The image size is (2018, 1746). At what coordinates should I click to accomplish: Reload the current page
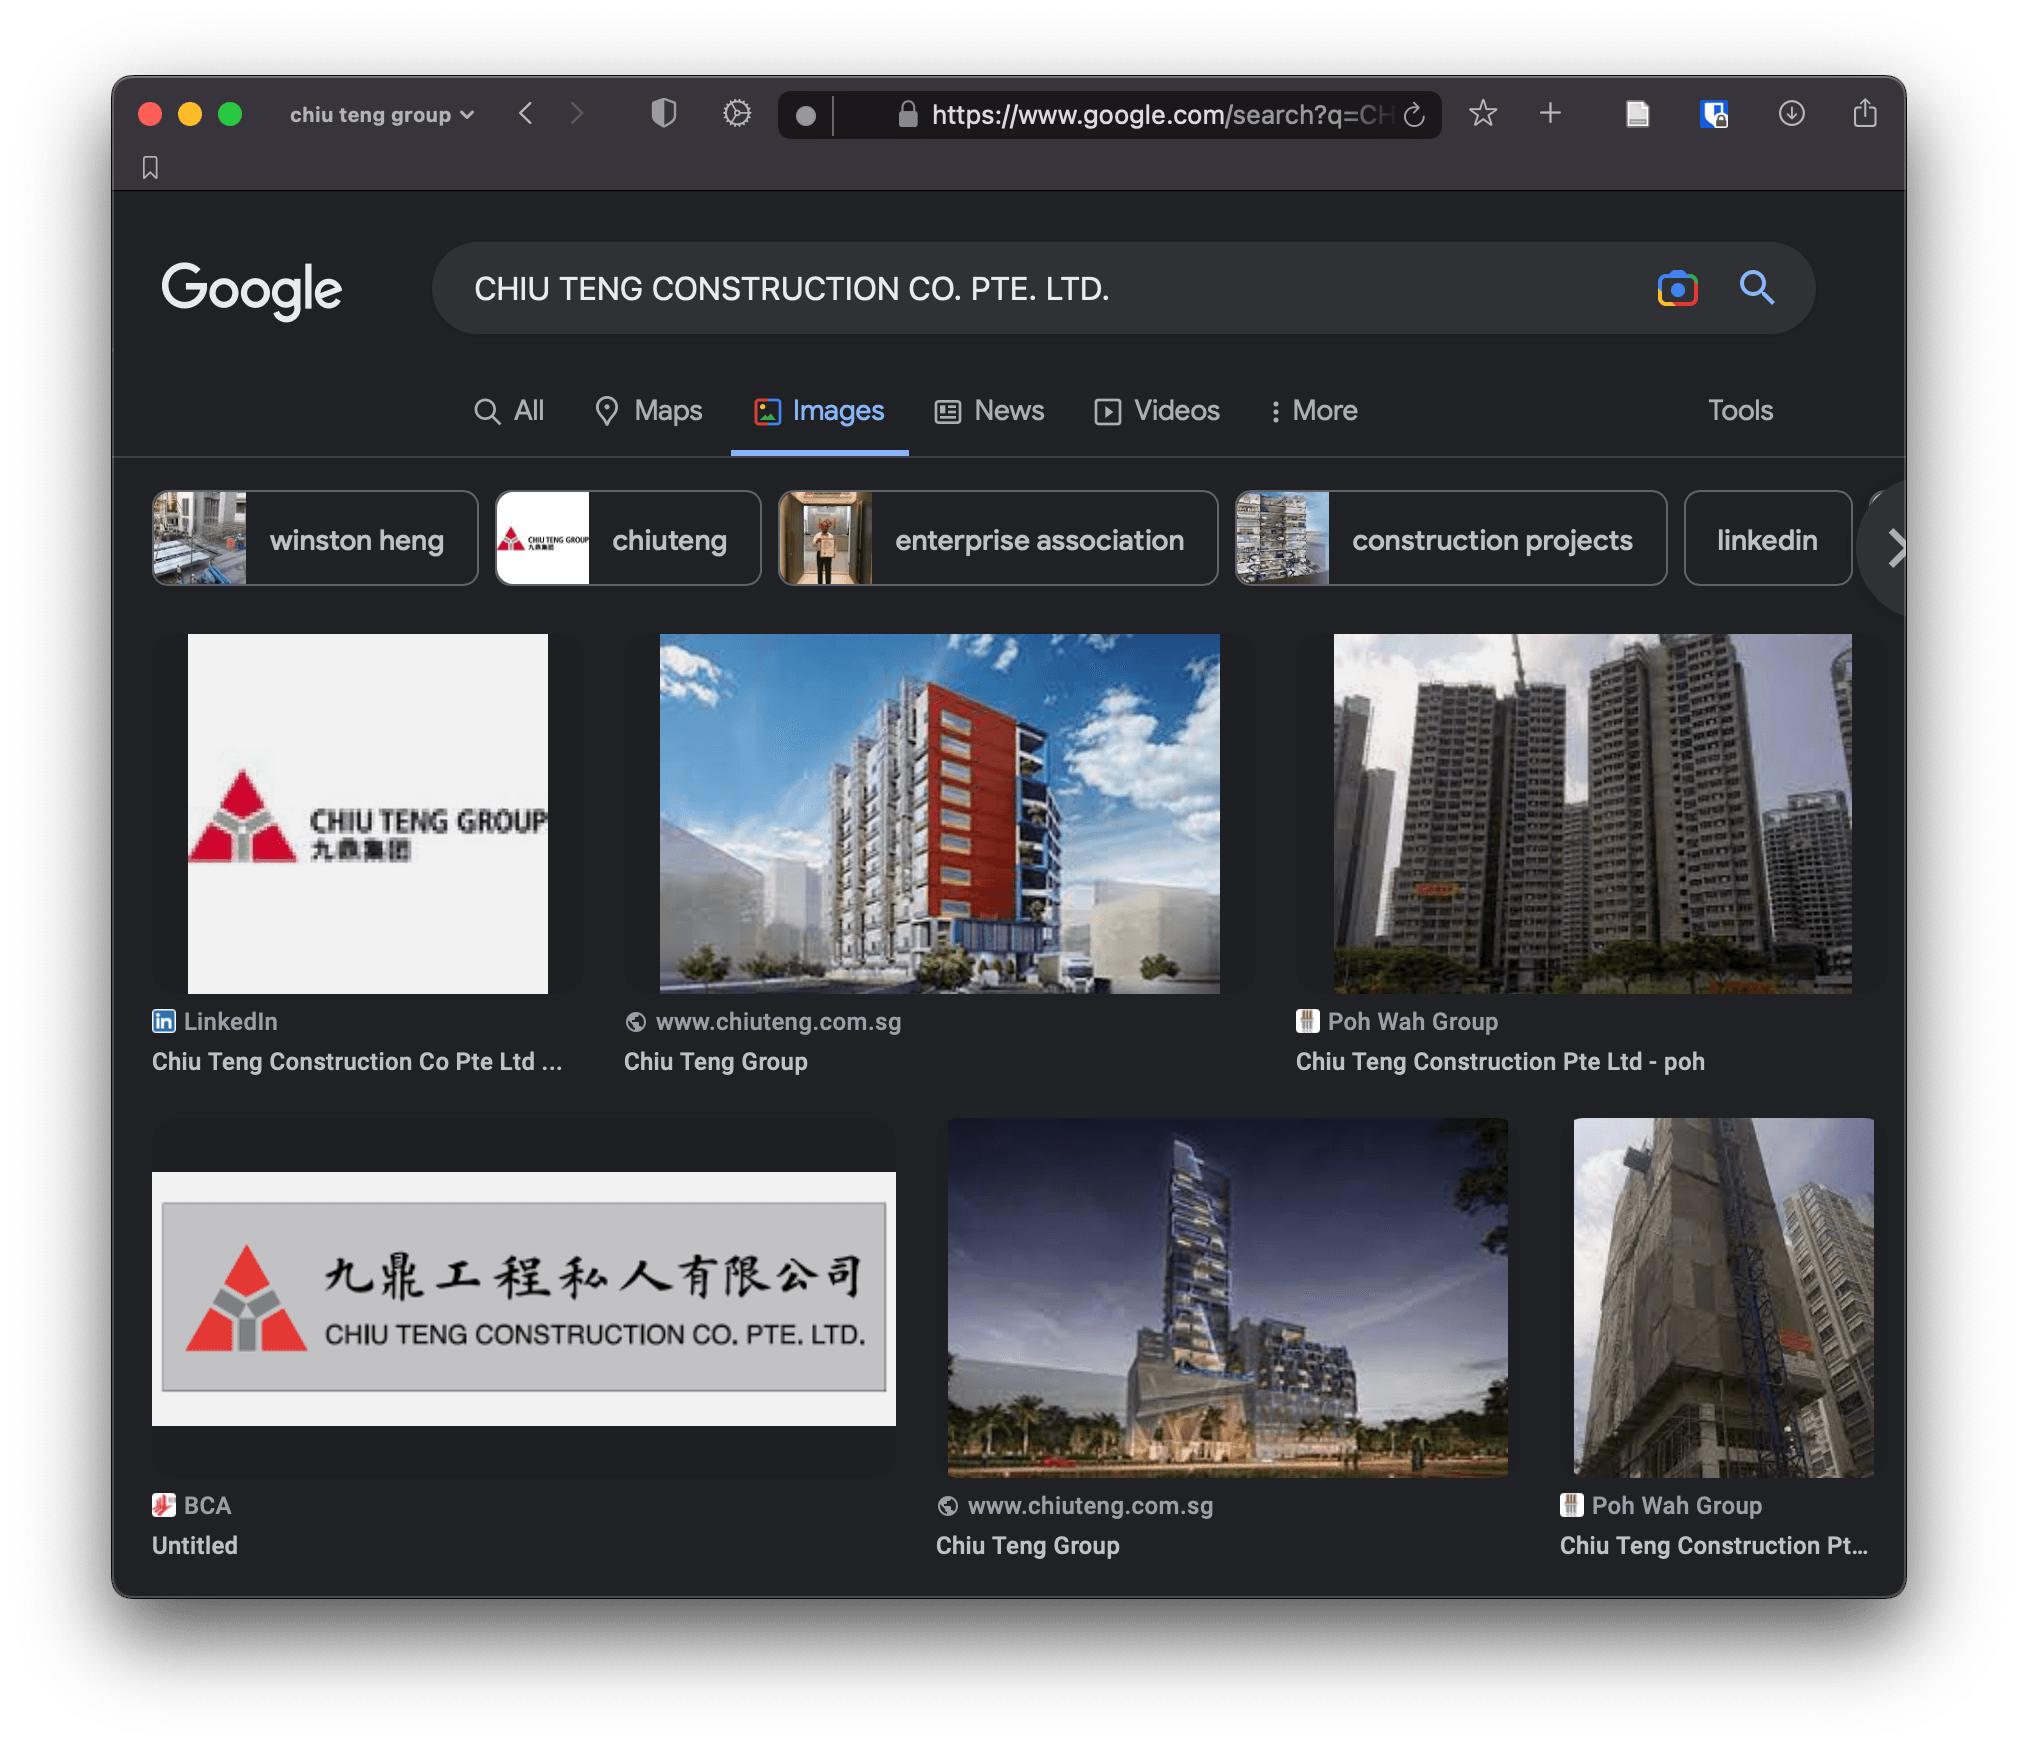coord(1413,115)
